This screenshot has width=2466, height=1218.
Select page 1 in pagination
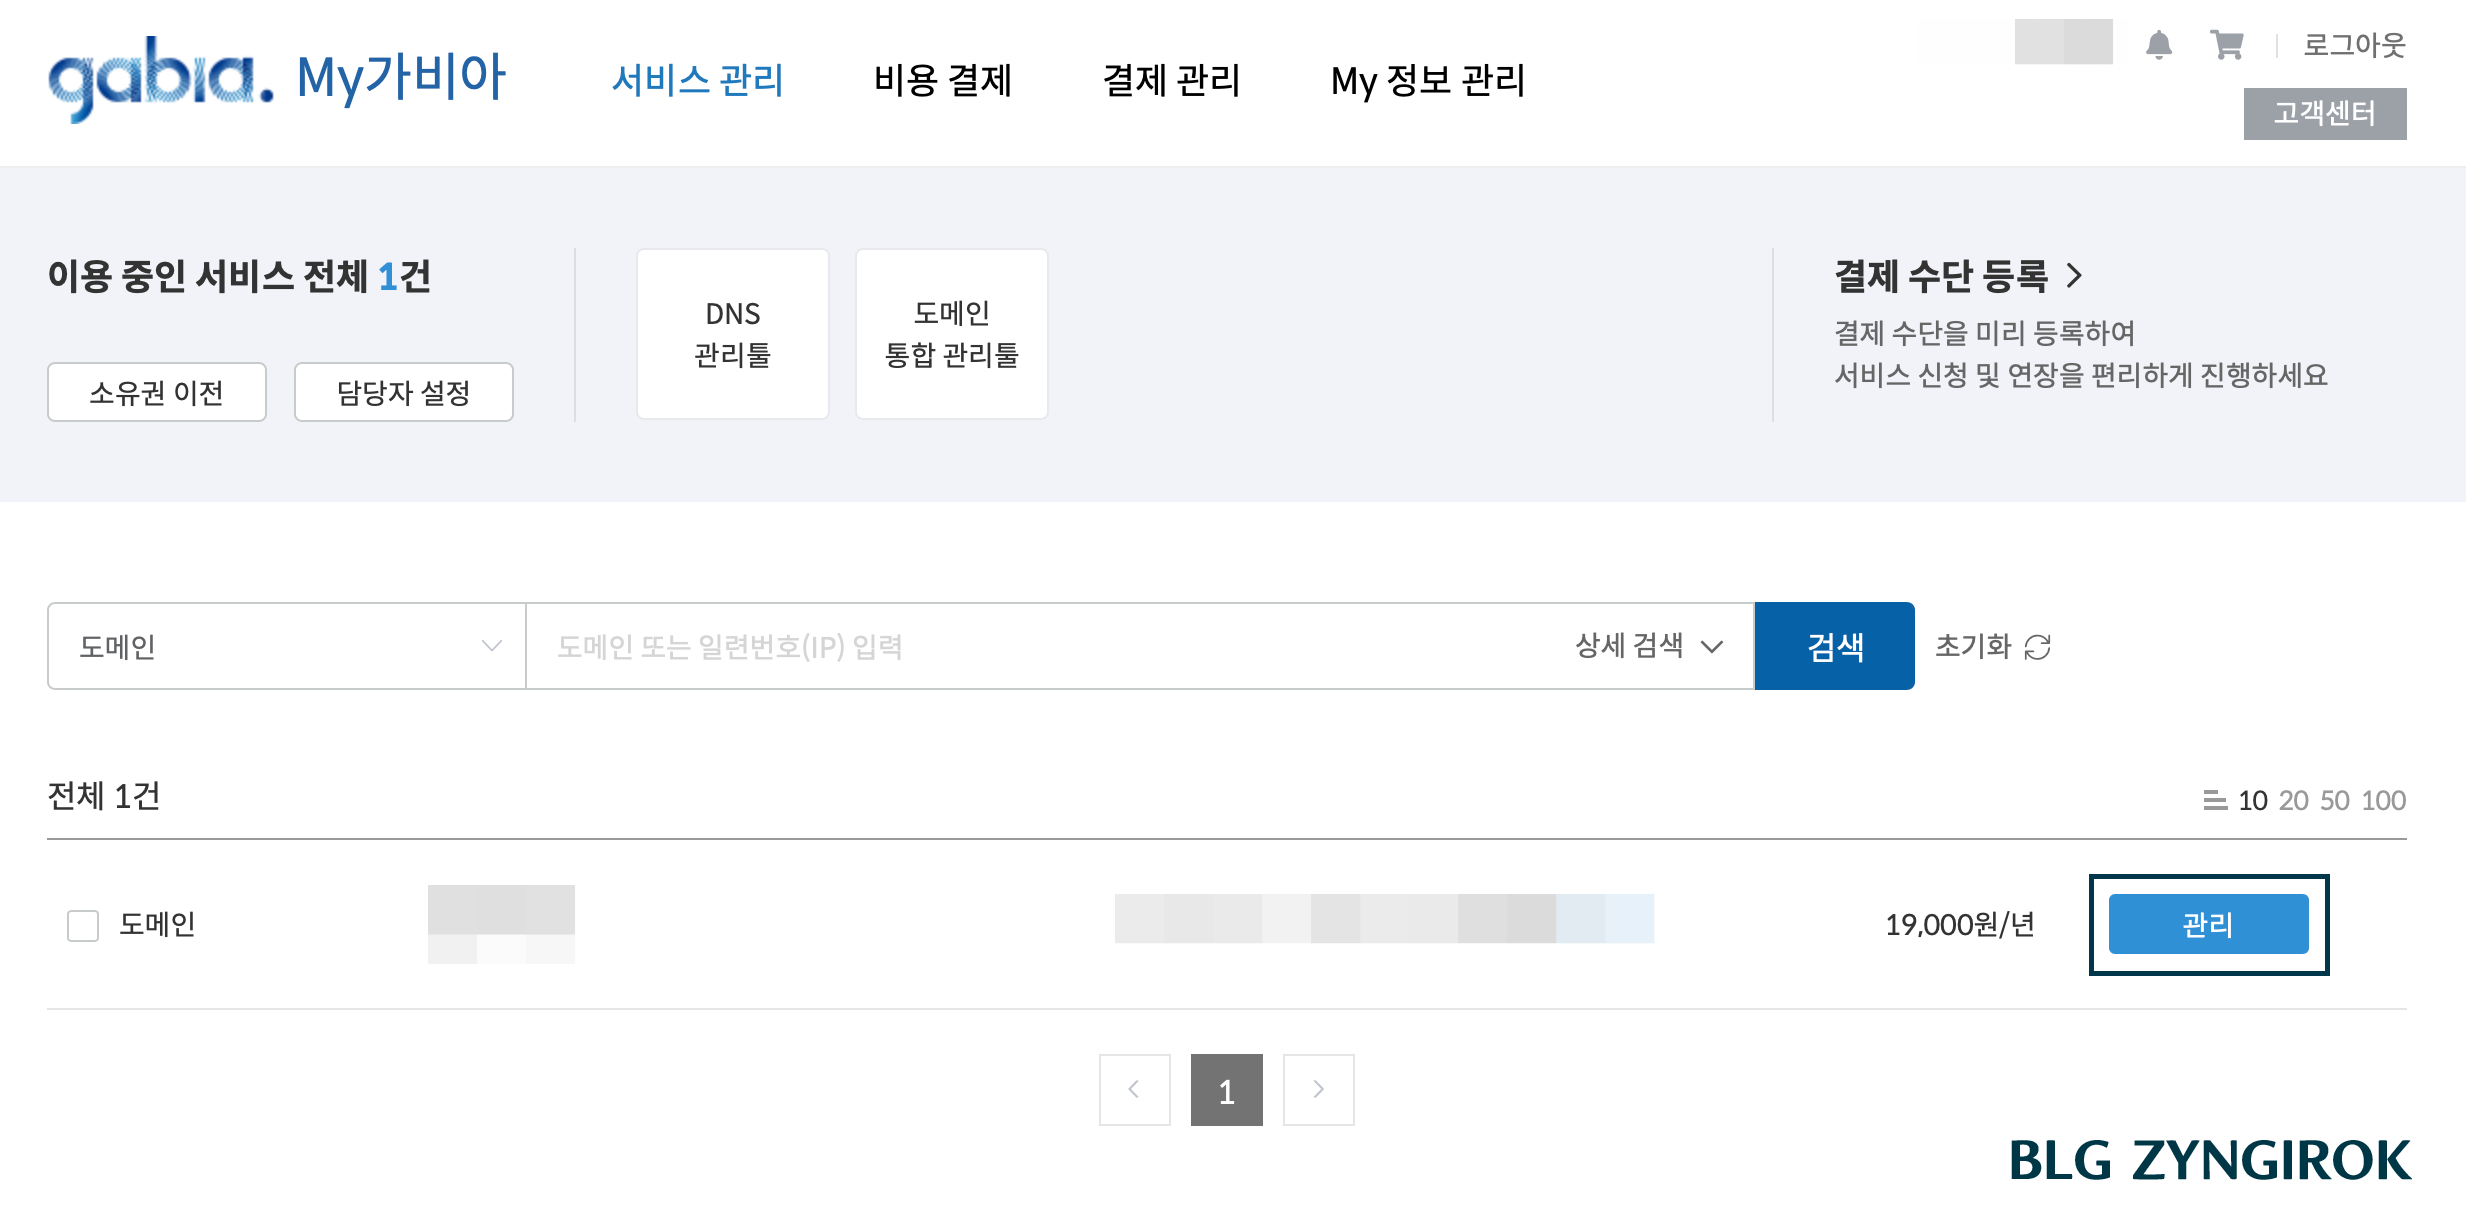click(1226, 1089)
